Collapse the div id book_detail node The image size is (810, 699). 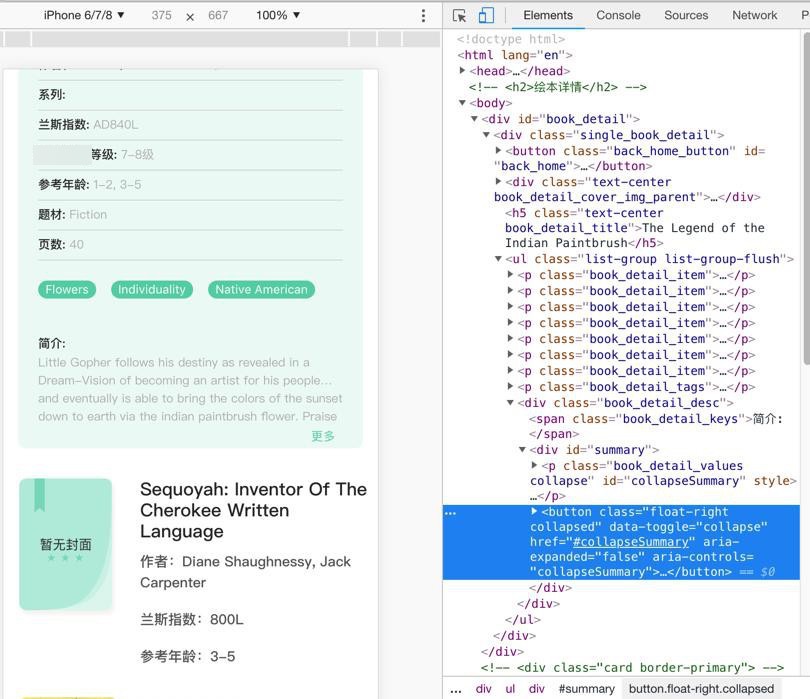tap(474, 118)
